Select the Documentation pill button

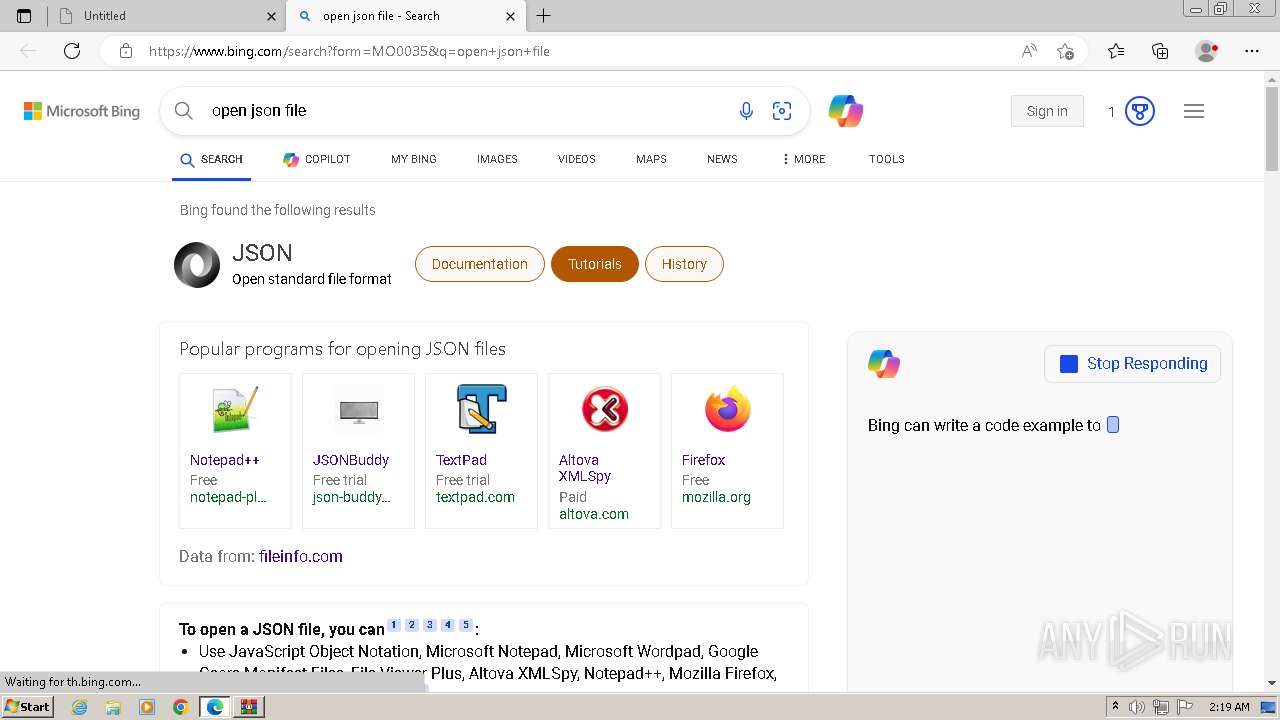480,264
